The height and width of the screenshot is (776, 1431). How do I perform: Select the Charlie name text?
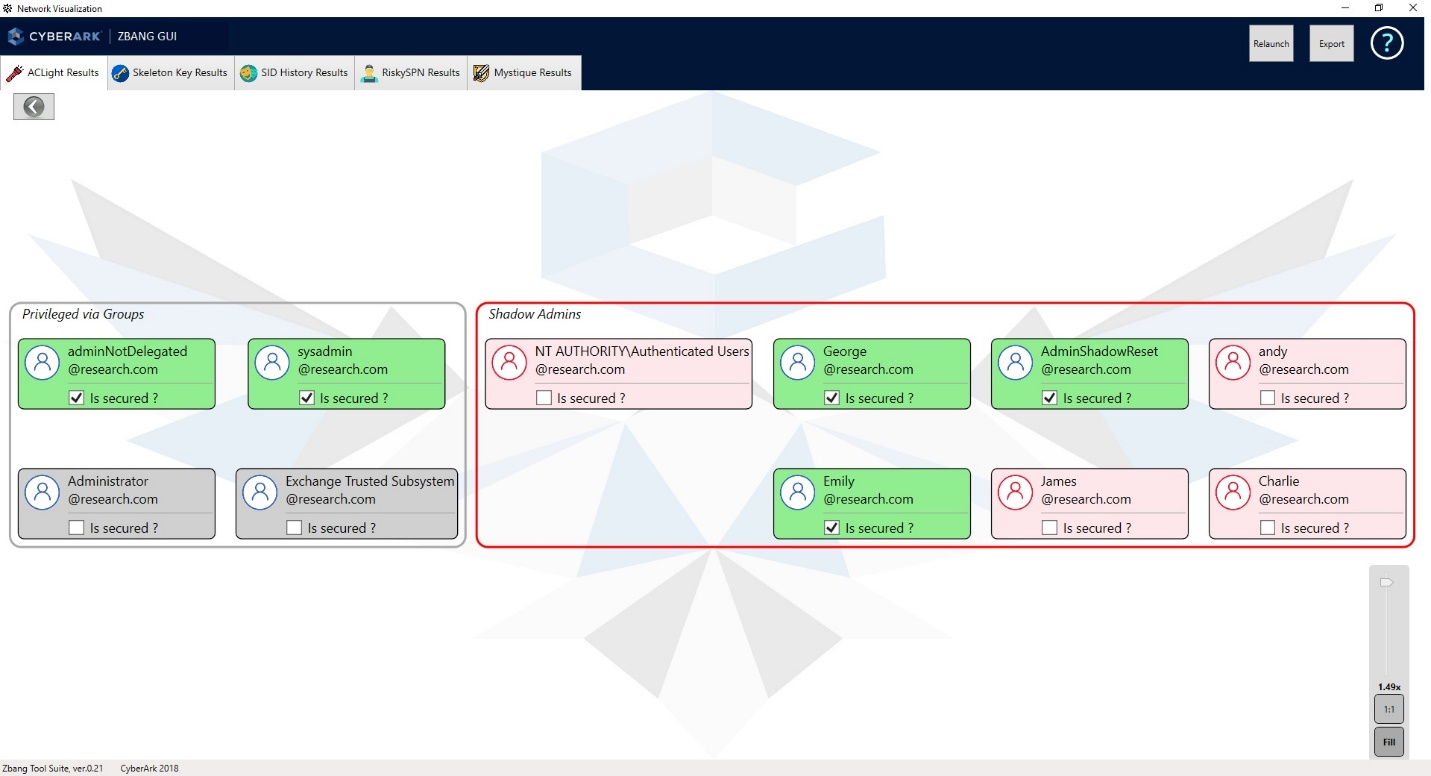[x=1279, y=481]
